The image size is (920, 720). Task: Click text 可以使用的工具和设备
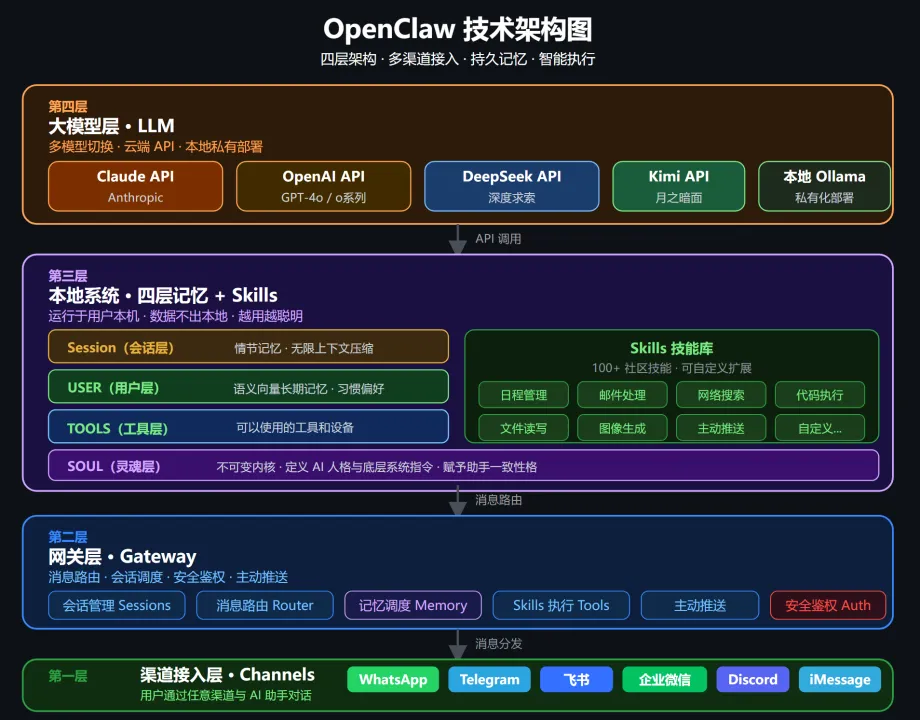[x=295, y=427]
